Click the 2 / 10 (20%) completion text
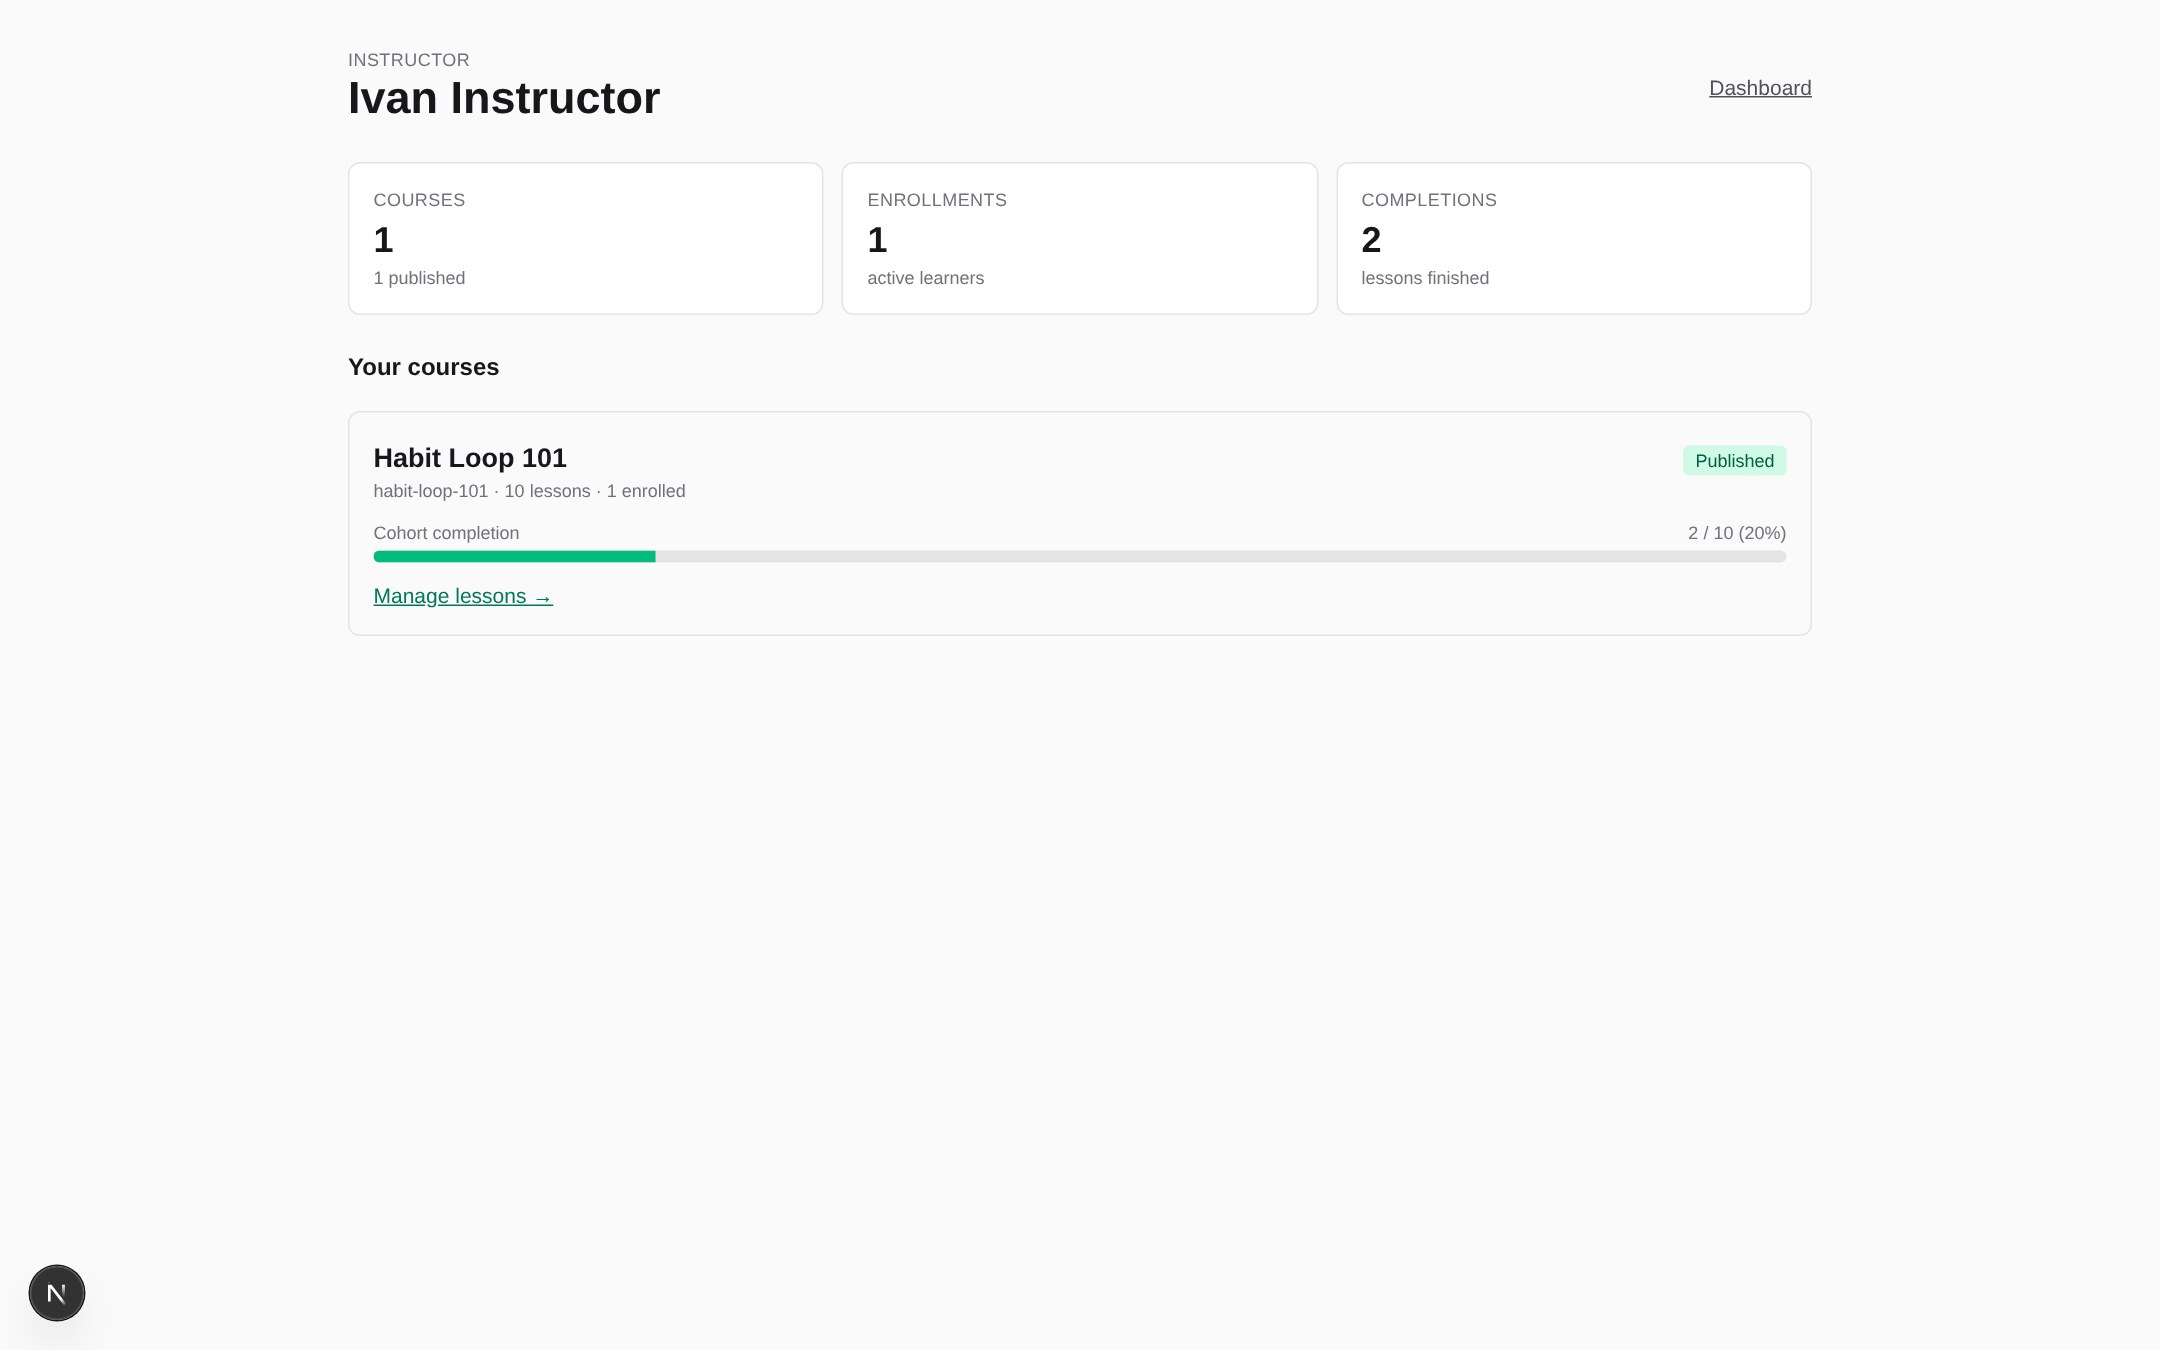Screen dimensions: 2160x1350 coord(1736,533)
